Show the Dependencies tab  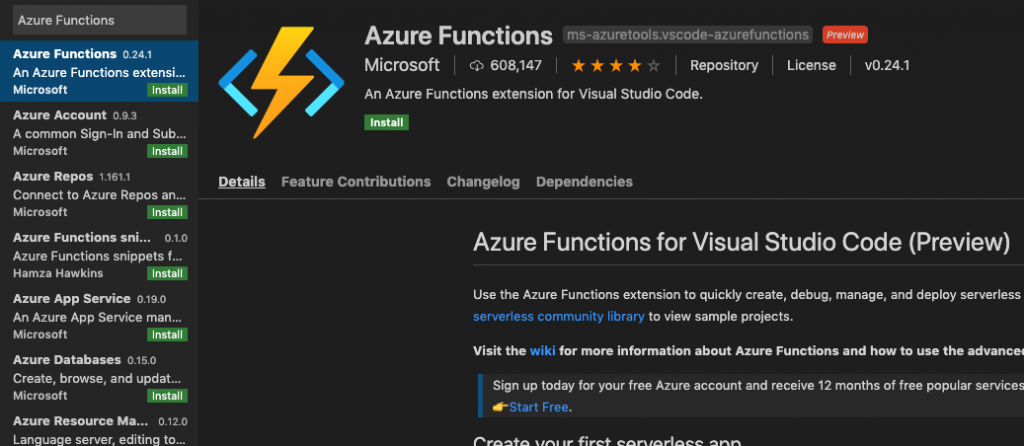point(584,182)
